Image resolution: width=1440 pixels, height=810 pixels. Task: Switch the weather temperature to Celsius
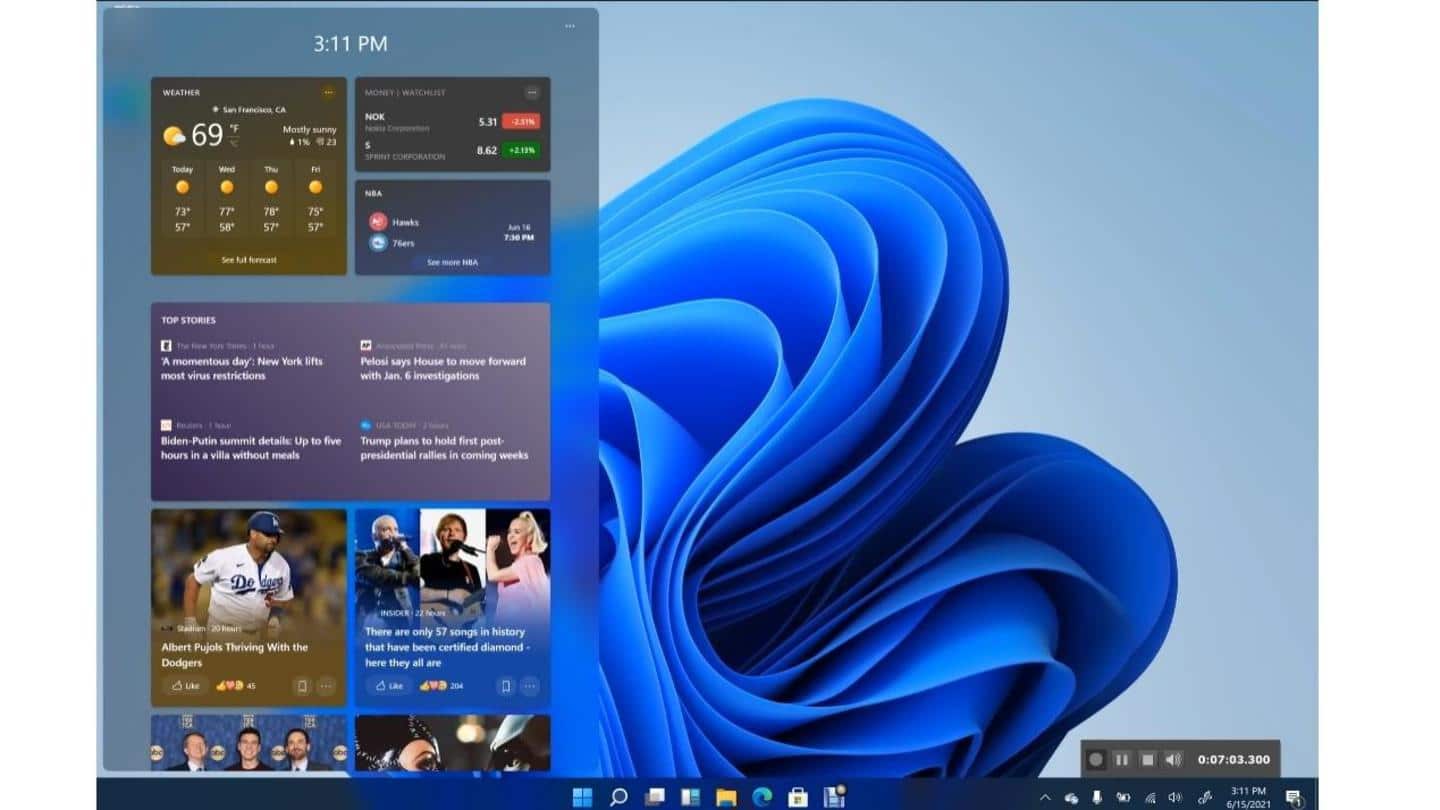click(233, 143)
